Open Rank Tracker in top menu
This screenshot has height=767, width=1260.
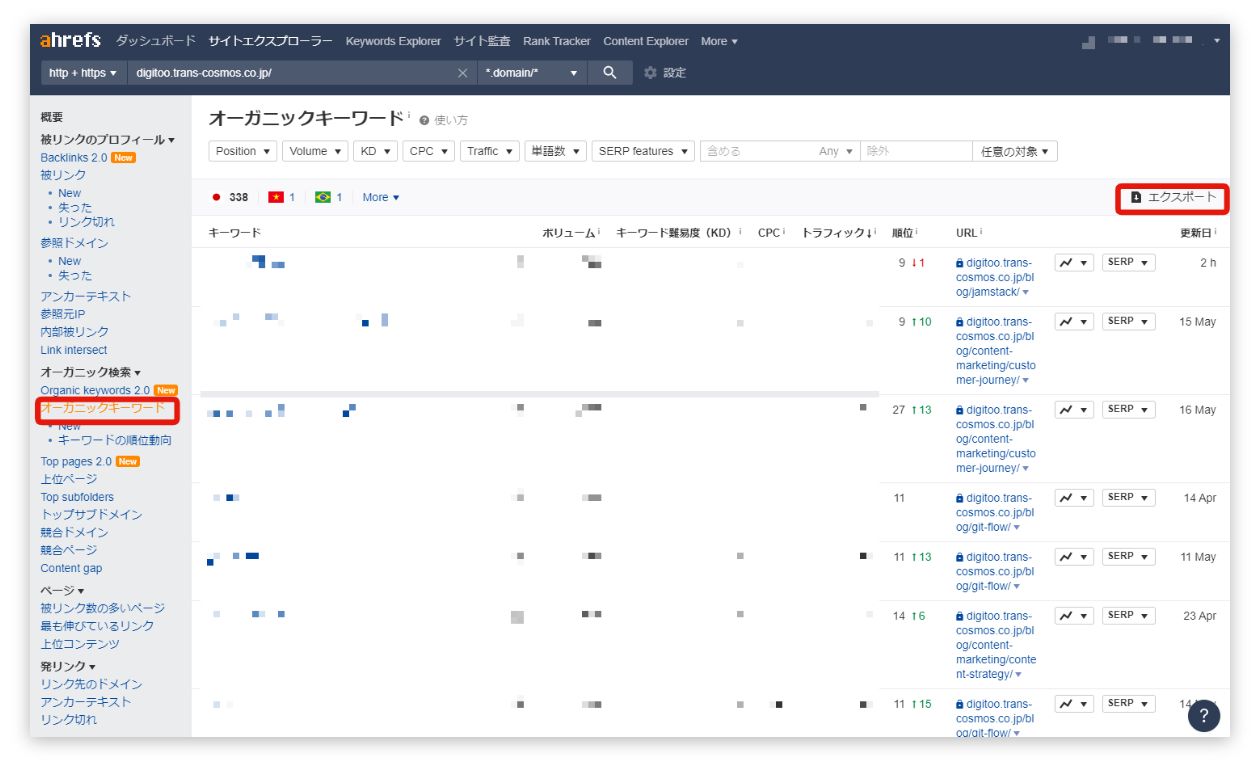coord(557,41)
